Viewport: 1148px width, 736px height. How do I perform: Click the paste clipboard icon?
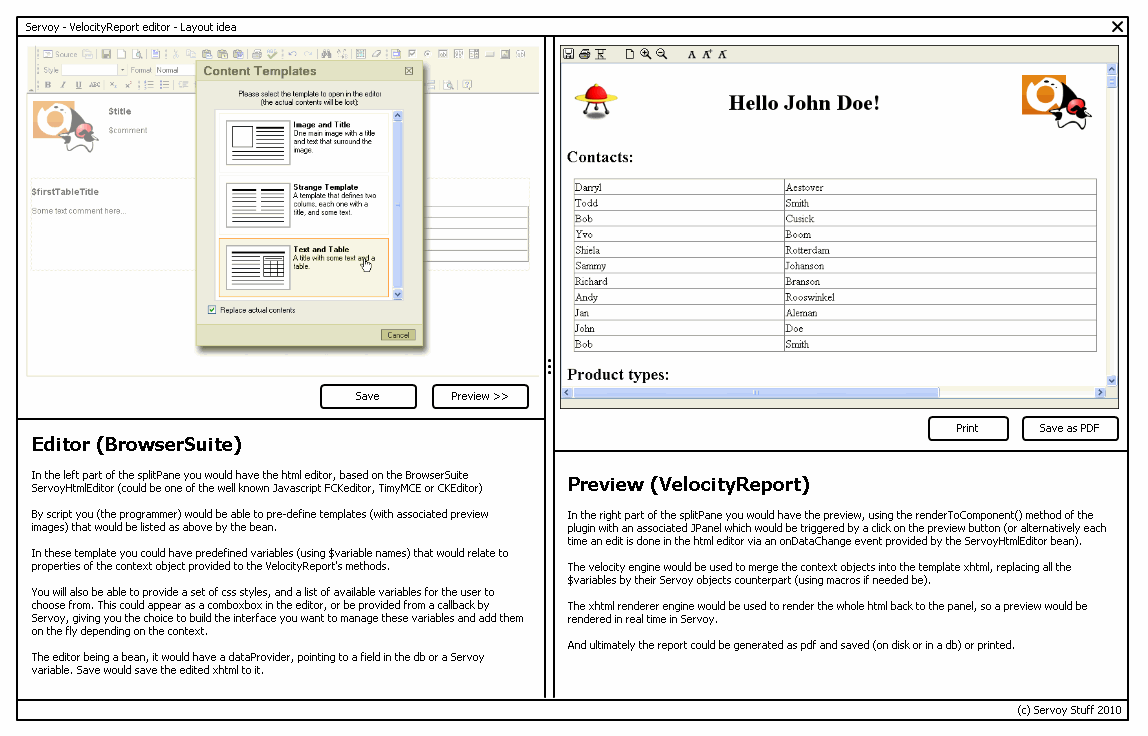pos(207,54)
